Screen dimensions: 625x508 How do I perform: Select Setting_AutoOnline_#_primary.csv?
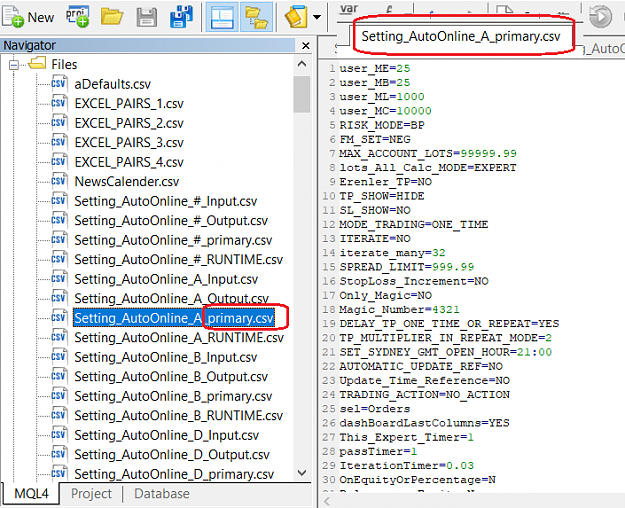click(x=173, y=240)
